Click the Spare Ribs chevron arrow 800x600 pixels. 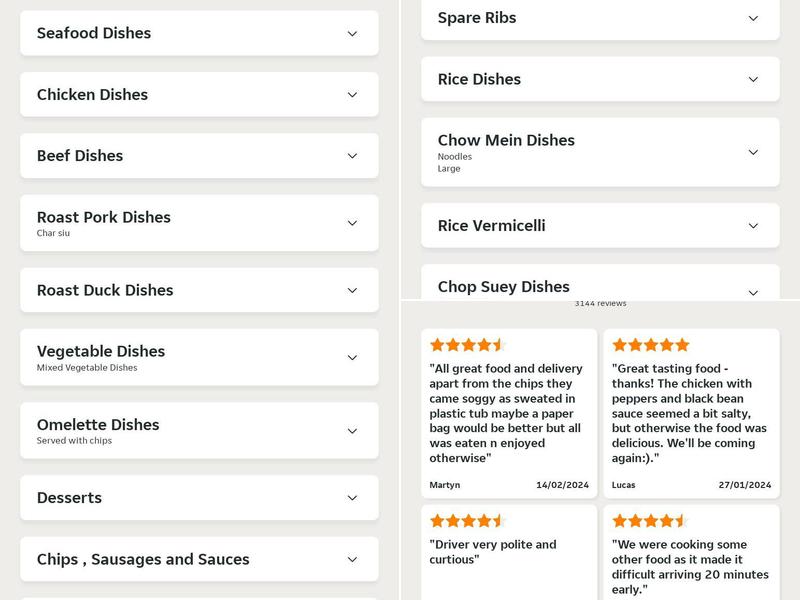(754, 18)
